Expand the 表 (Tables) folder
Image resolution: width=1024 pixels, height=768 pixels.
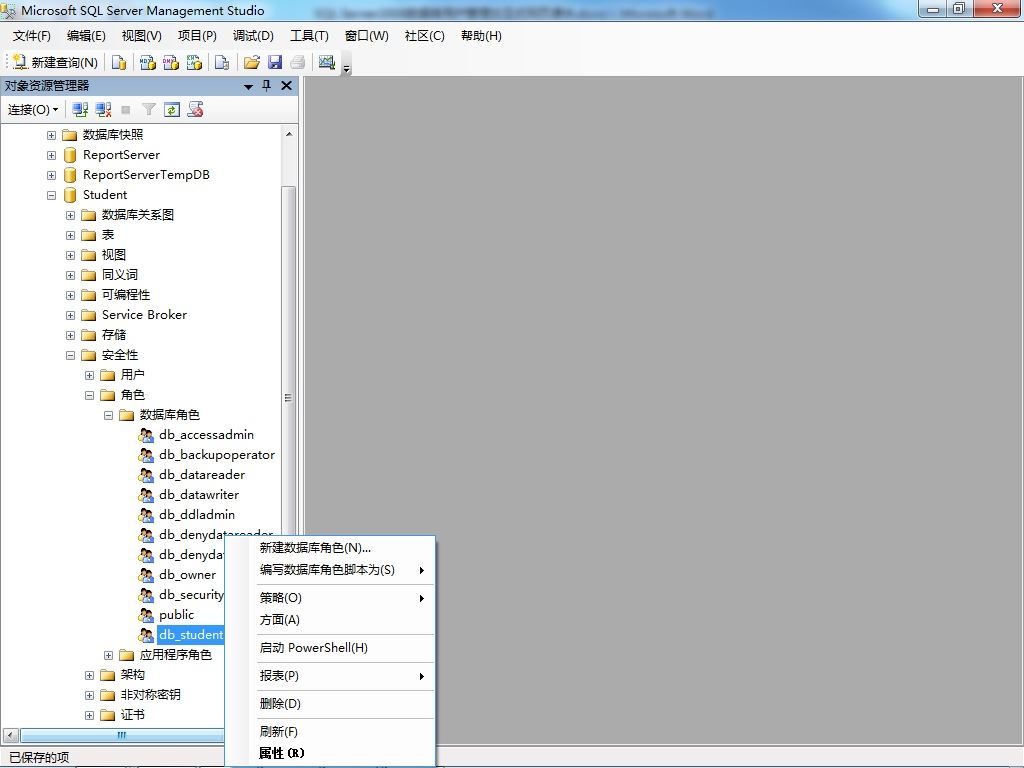70,235
